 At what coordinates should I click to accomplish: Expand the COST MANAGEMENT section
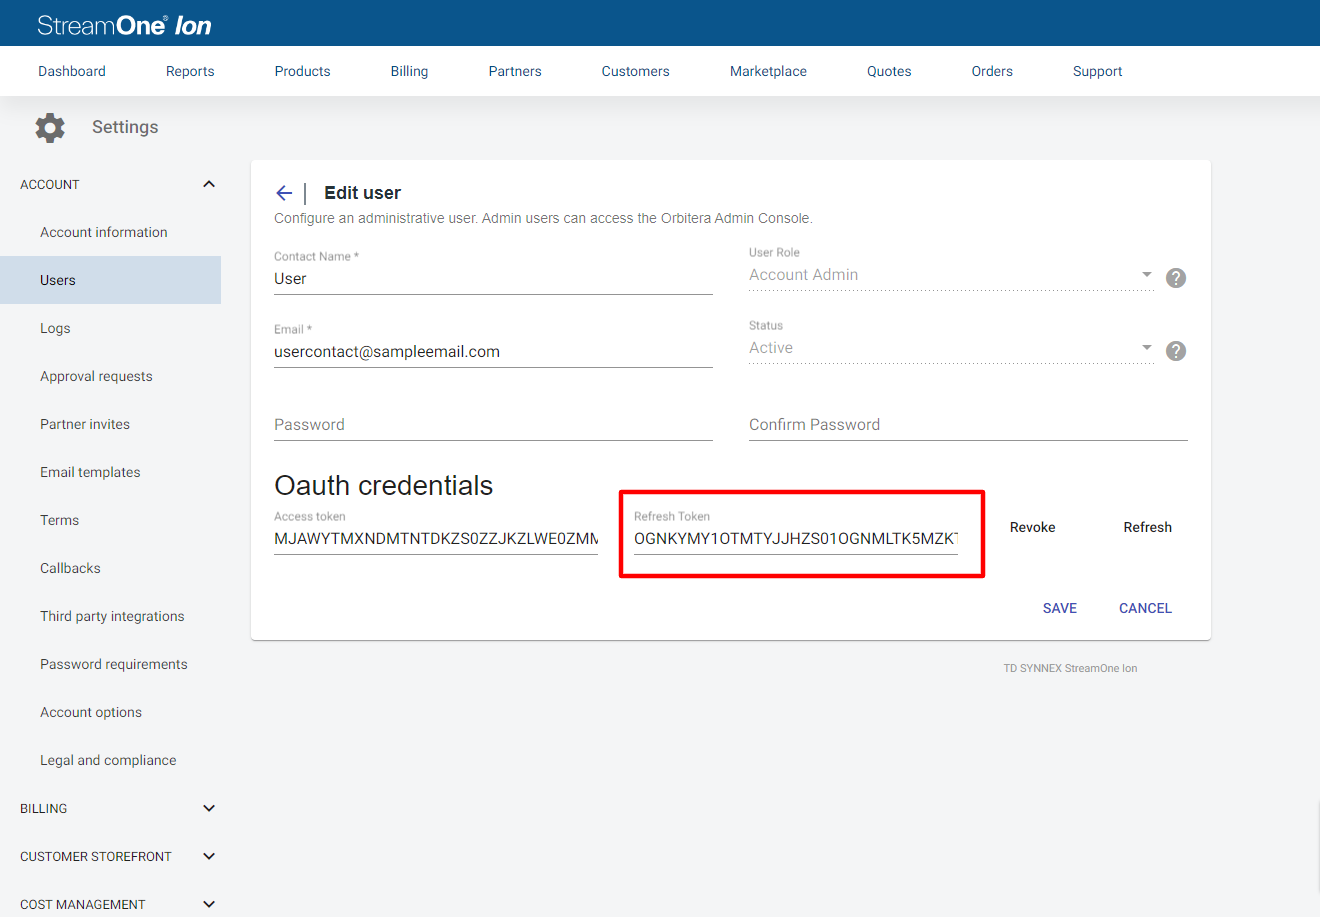click(209, 904)
